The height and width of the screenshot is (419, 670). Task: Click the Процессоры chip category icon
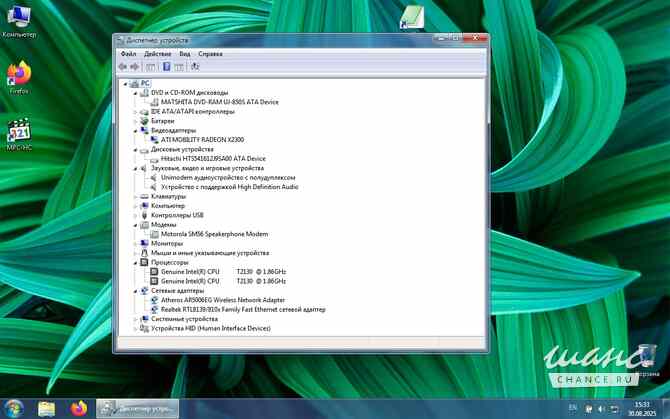[x=144, y=262]
